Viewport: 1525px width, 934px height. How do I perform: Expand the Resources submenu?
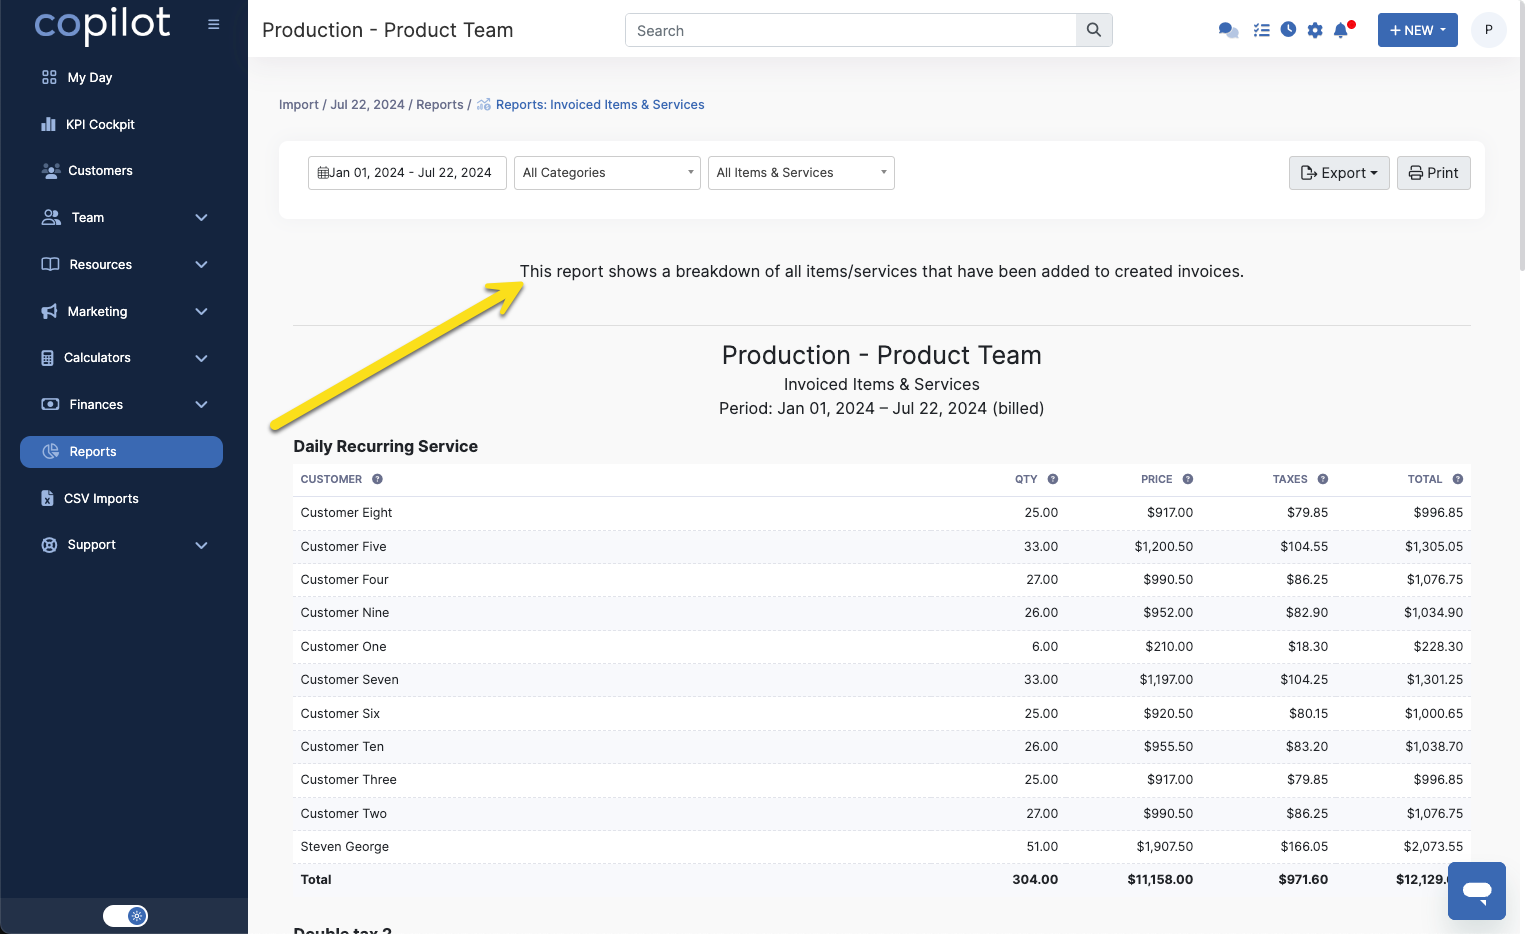[201, 265]
